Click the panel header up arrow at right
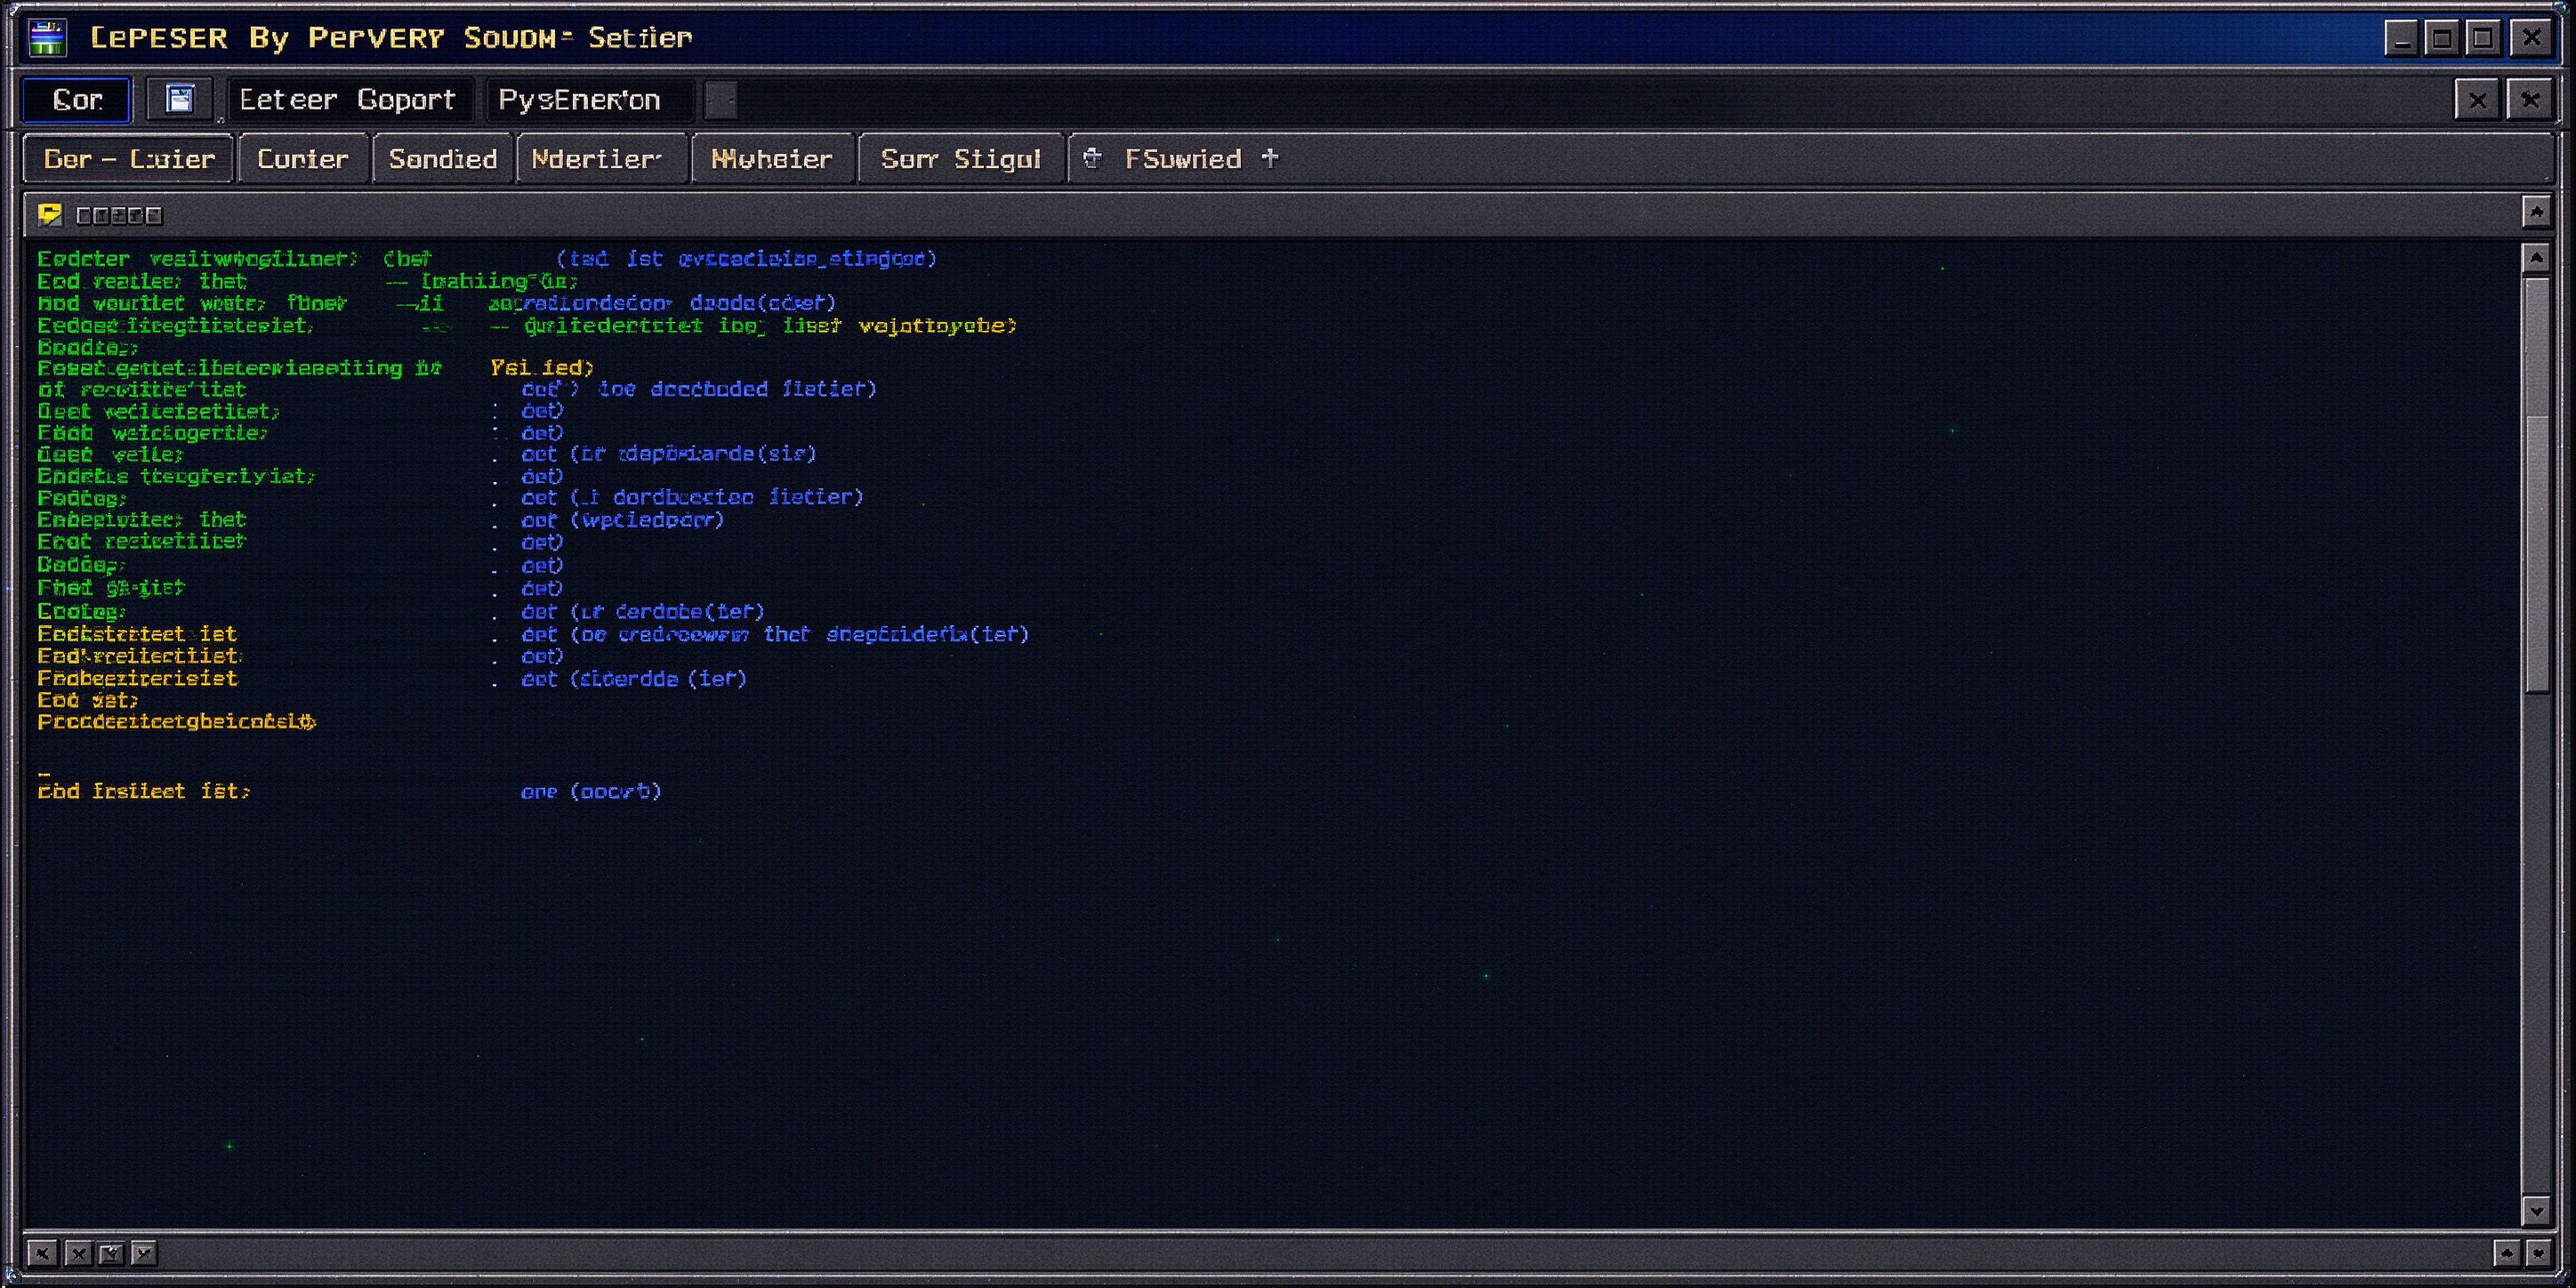 click(2536, 212)
